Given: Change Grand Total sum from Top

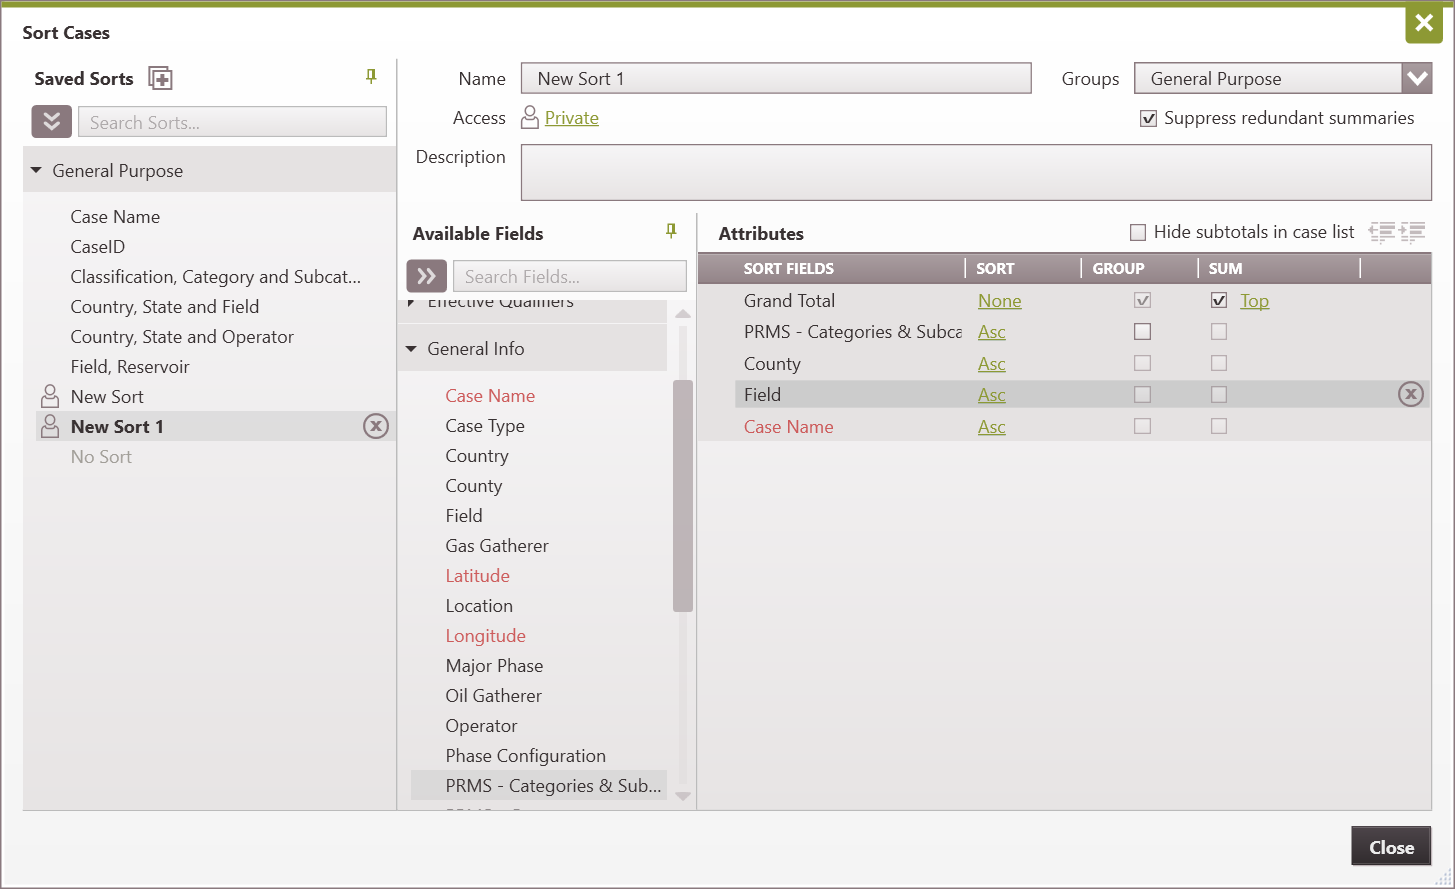Looking at the screenshot, I should pyautogui.click(x=1255, y=300).
